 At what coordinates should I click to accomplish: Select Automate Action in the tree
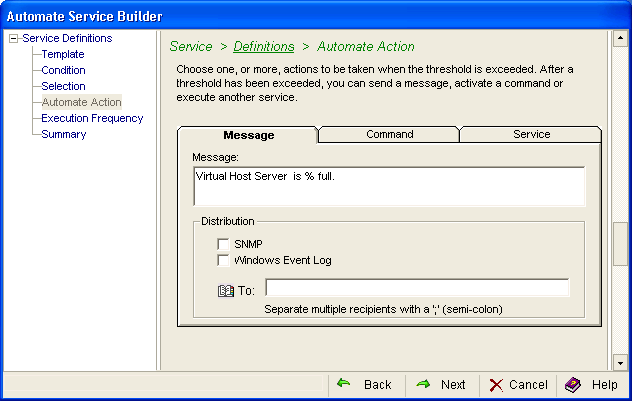pyautogui.click(x=81, y=102)
